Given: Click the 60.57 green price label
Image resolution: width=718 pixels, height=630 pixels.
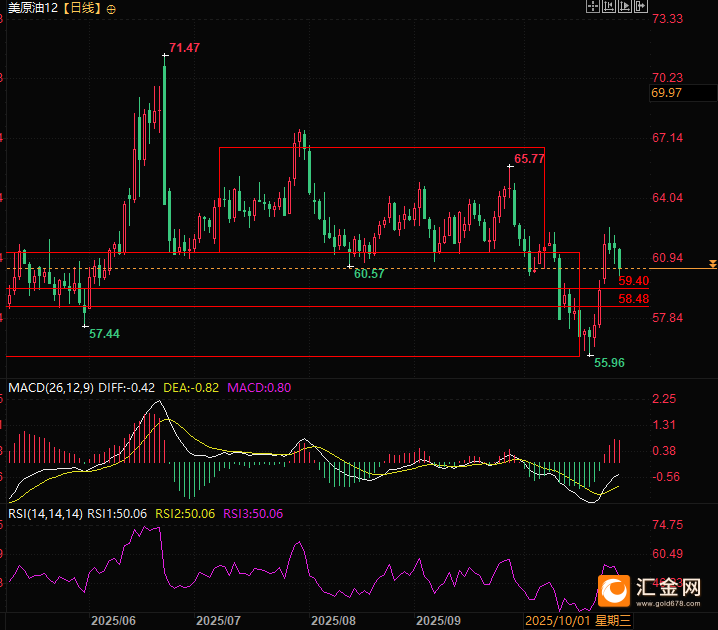Looking at the screenshot, I should [x=369, y=273].
